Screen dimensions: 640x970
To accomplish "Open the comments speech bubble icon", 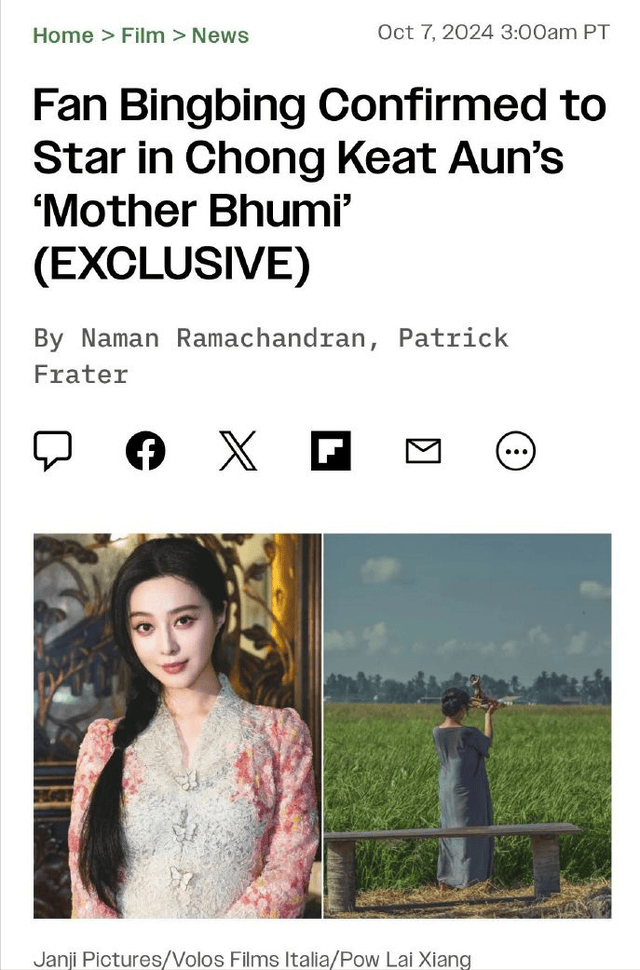I will (53, 450).
